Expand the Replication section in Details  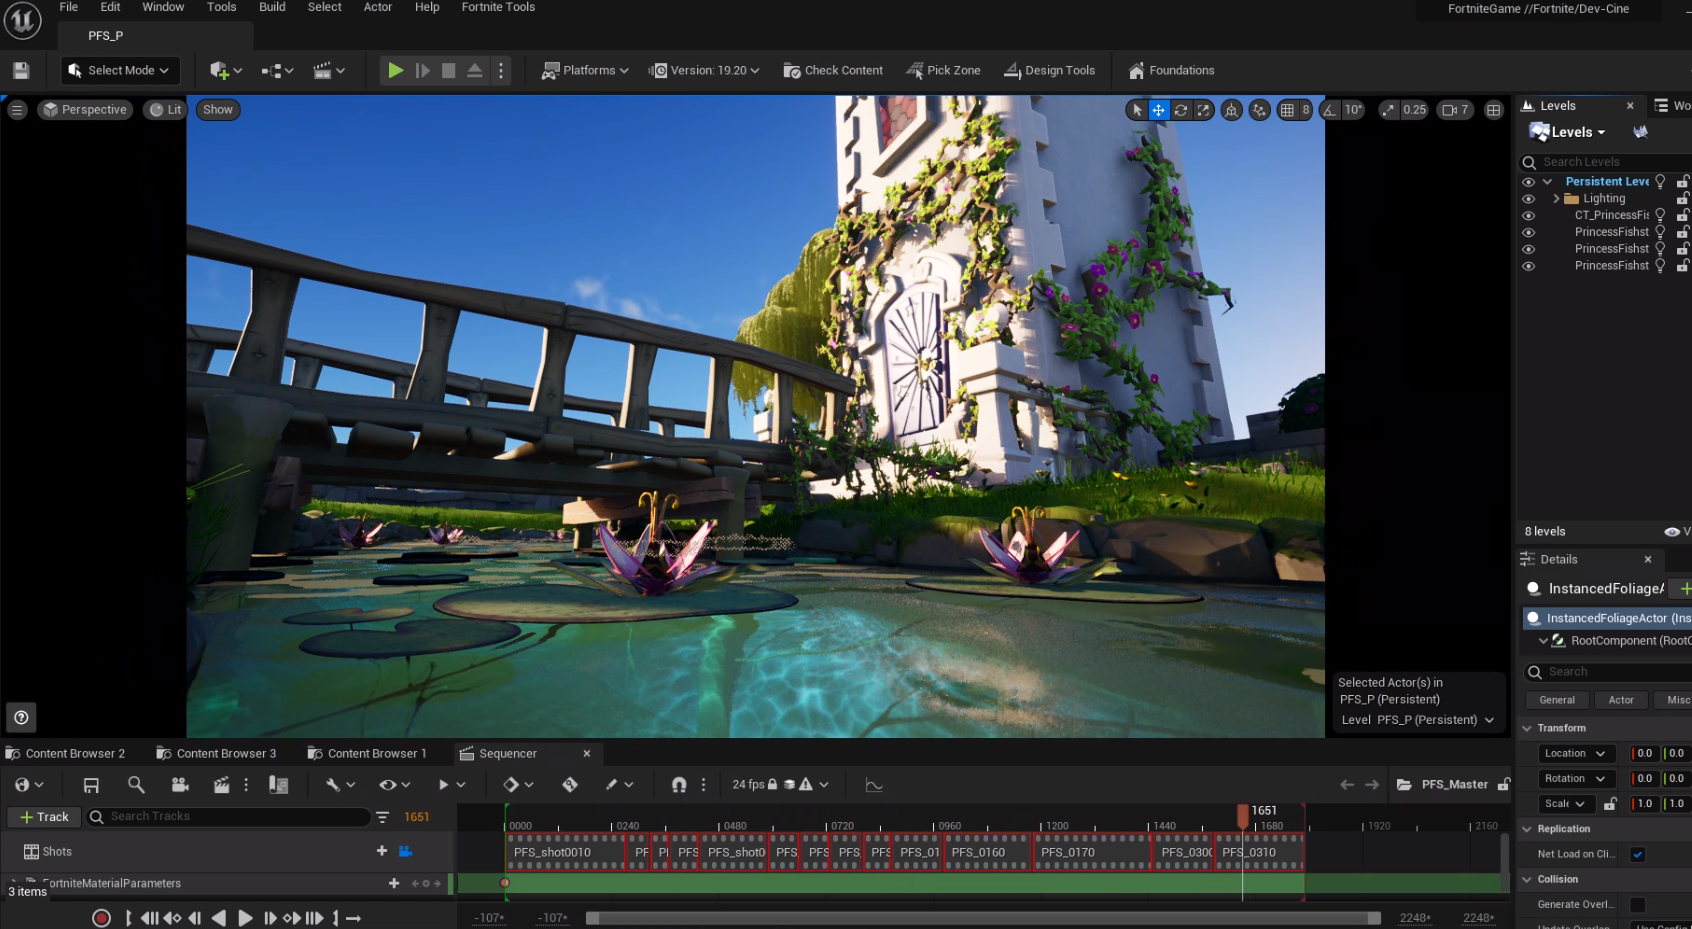point(1527,828)
